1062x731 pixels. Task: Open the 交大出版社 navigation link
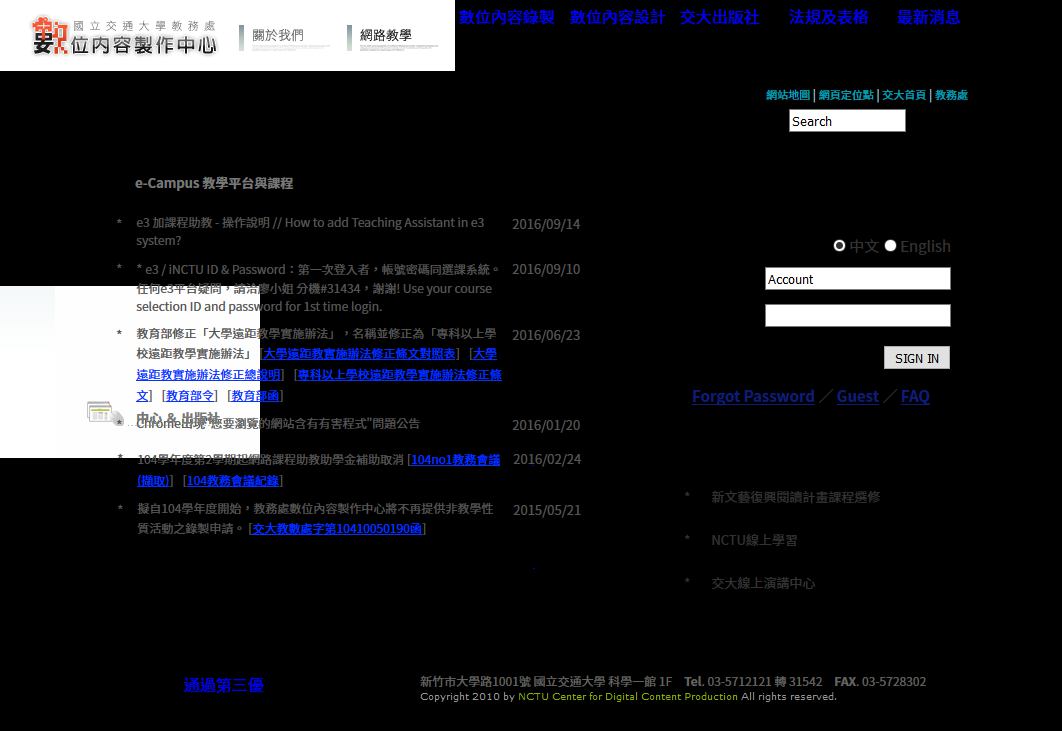(x=719, y=17)
